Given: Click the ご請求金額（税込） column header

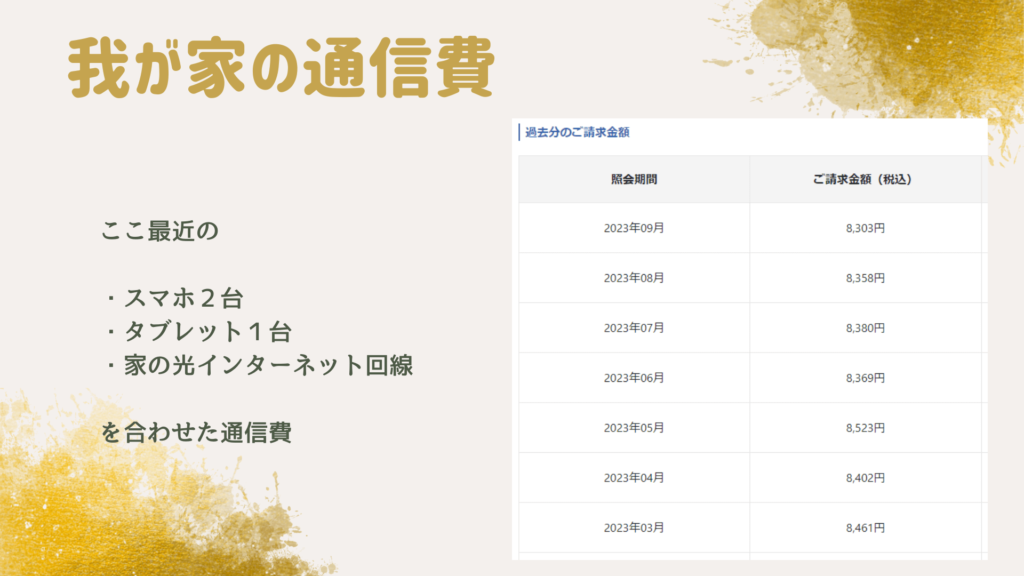Looking at the screenshot, I should coord(865,179).
